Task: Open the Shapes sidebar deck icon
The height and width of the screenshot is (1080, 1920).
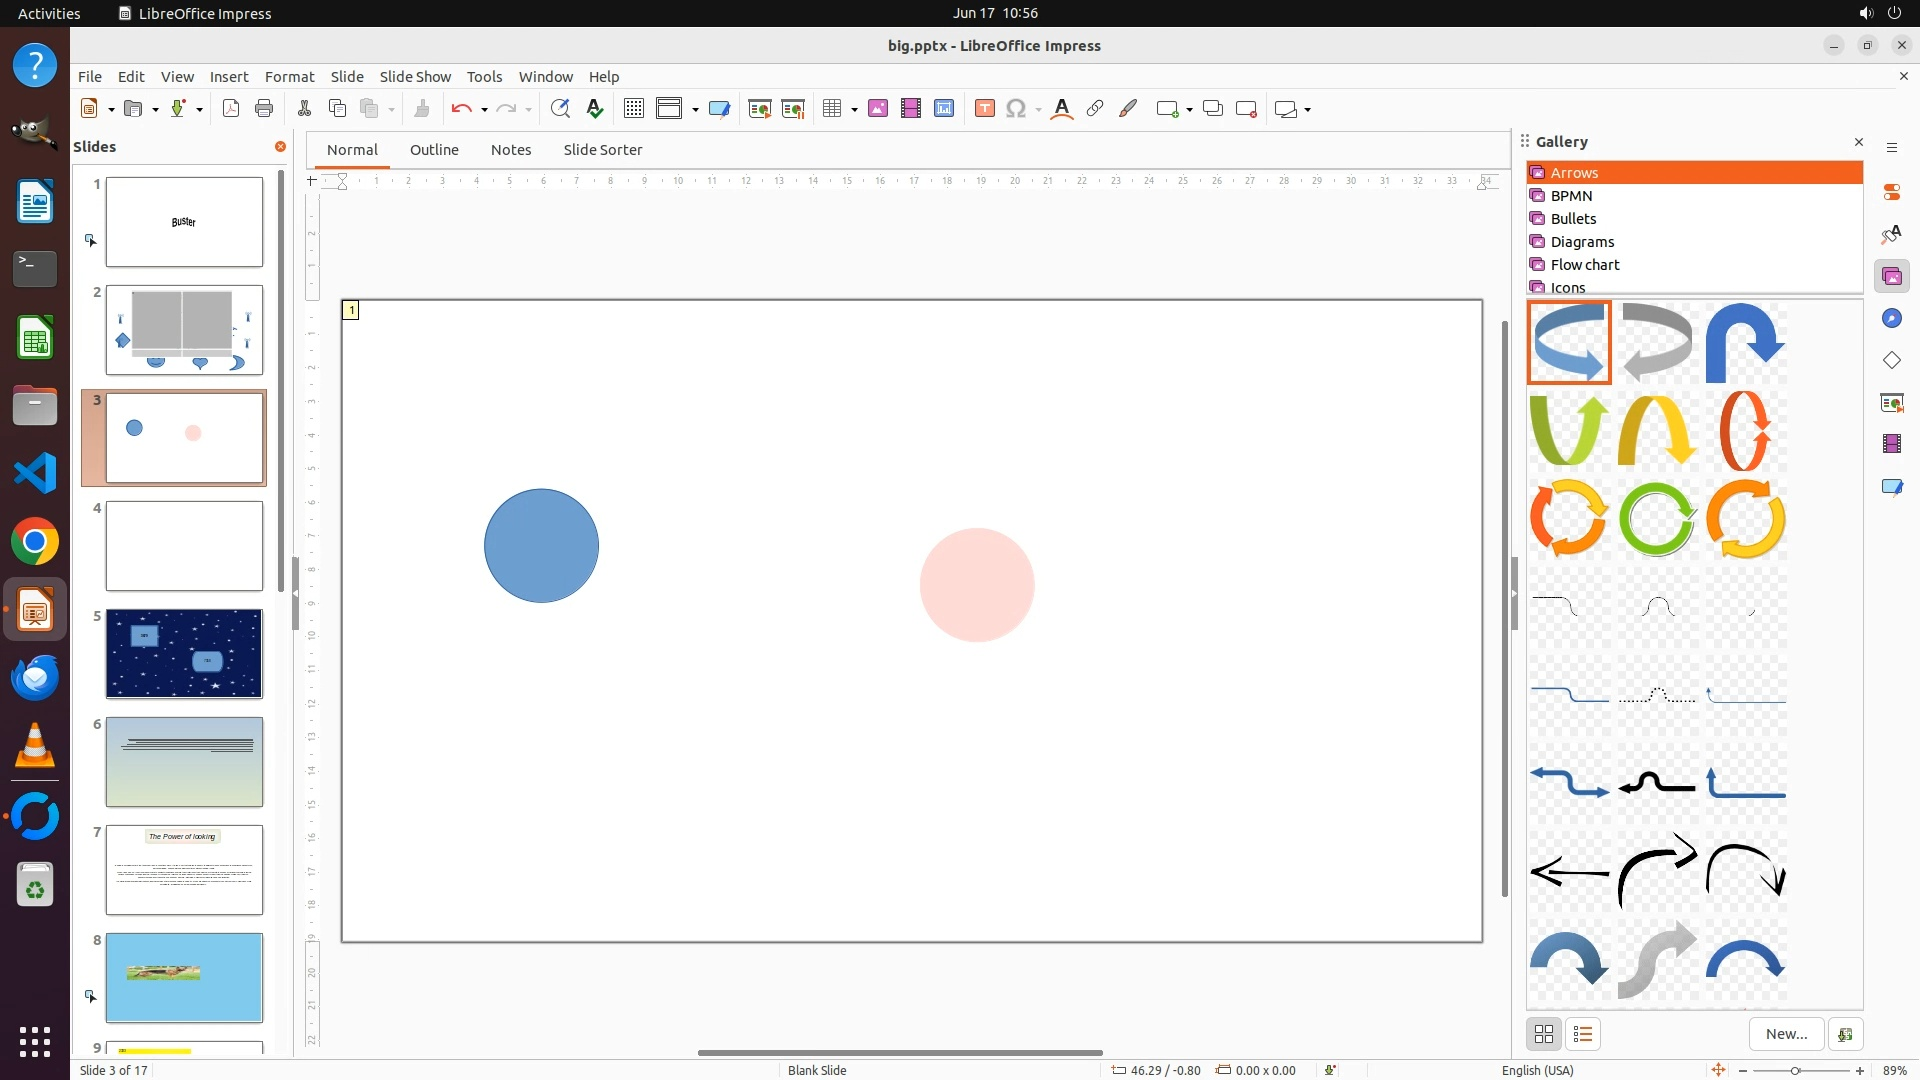Action: pos(1891,360)
